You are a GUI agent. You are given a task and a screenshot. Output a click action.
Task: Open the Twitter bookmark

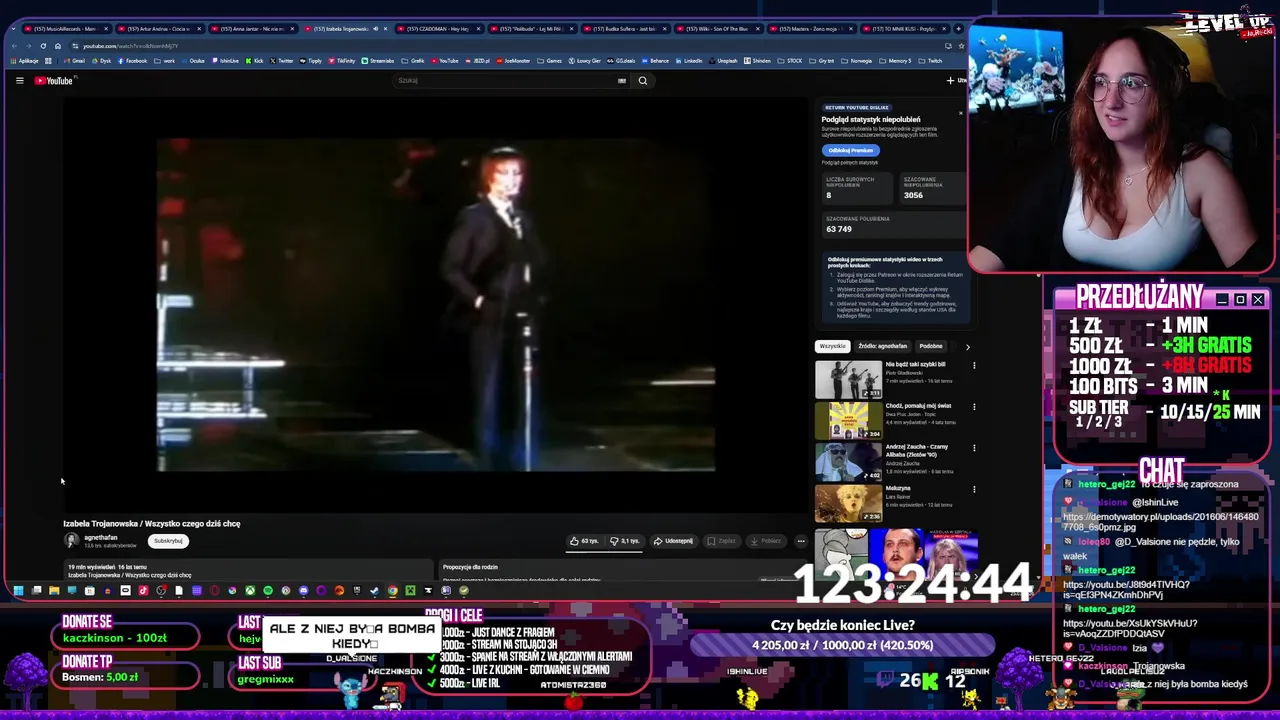(281, 61)
